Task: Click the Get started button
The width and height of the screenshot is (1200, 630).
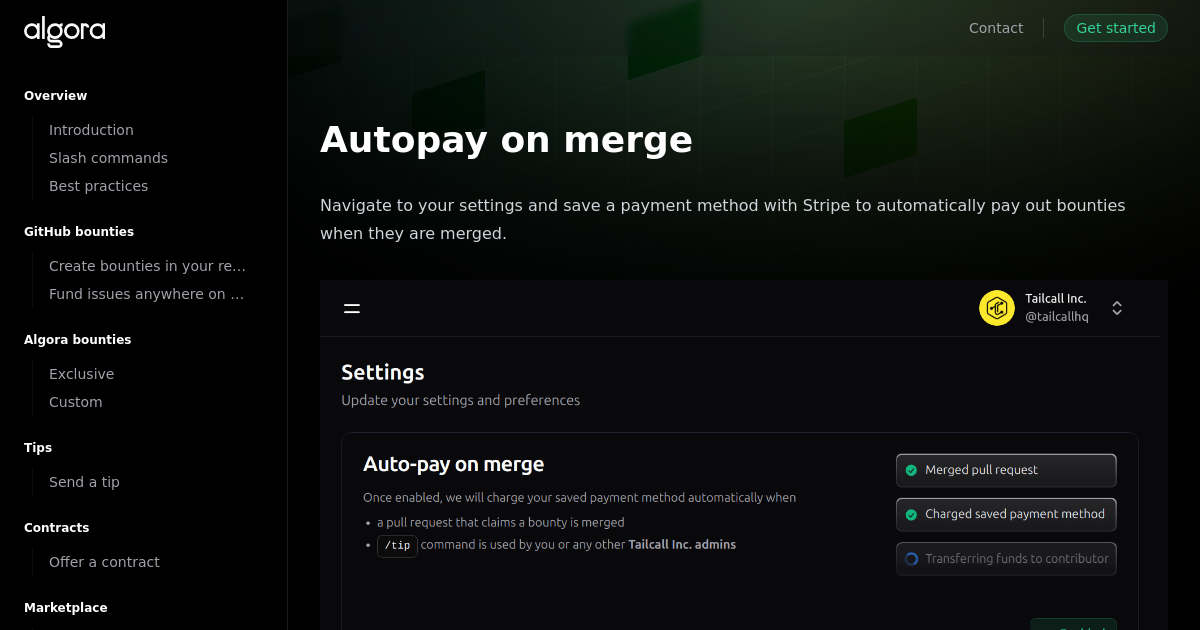Action: click(1115, 28)
